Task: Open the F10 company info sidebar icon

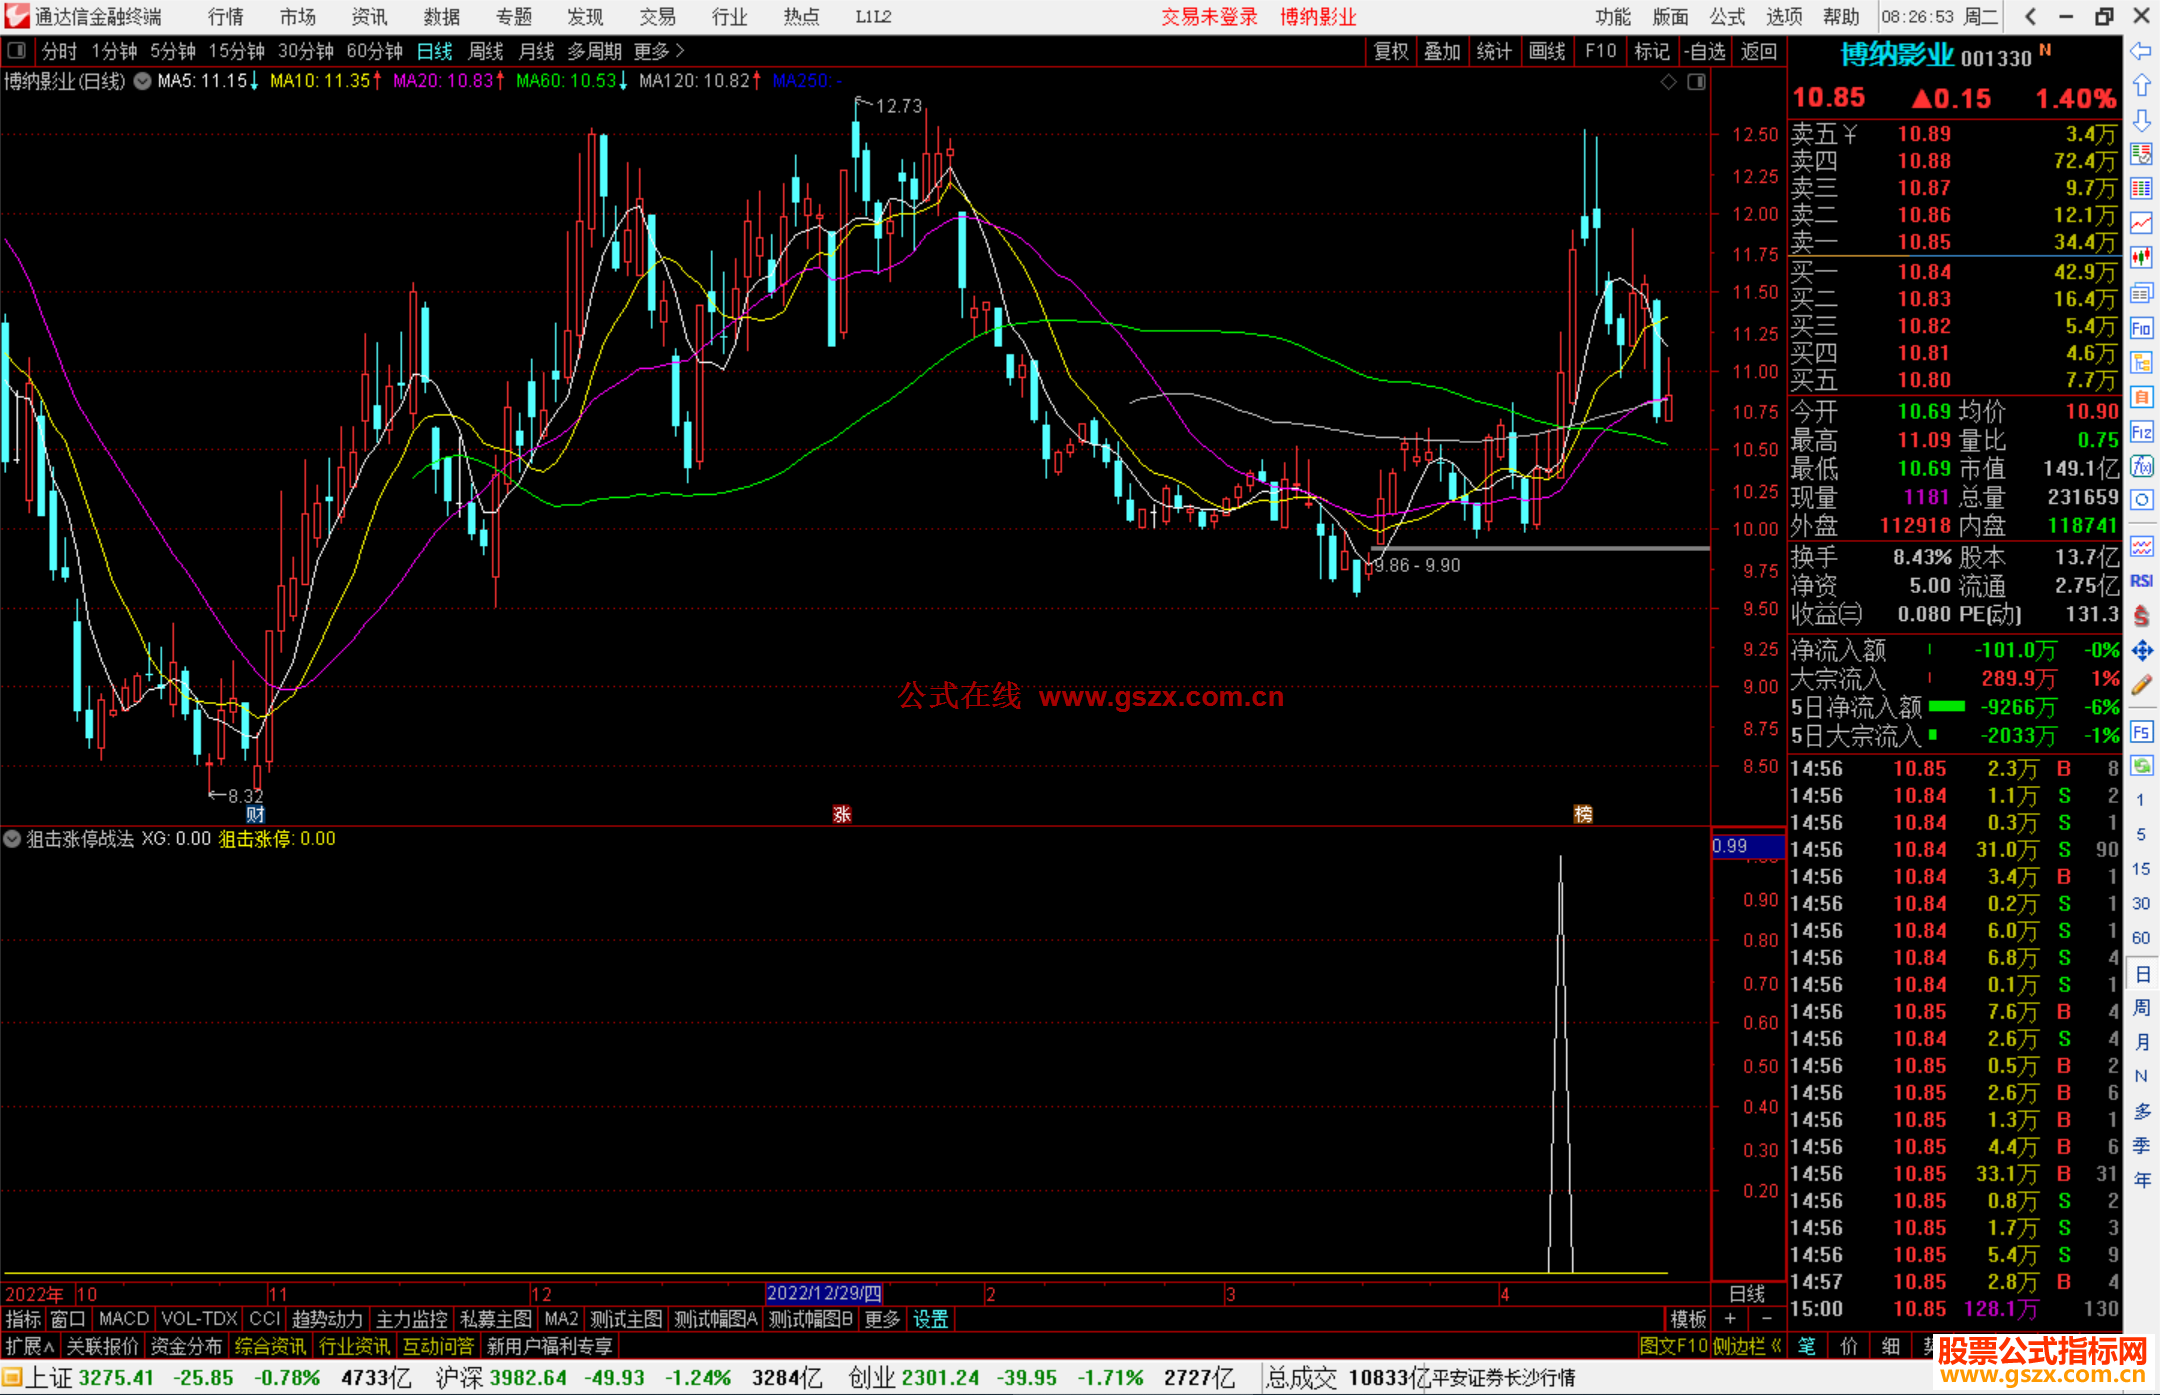Action: coord(2141,328)
